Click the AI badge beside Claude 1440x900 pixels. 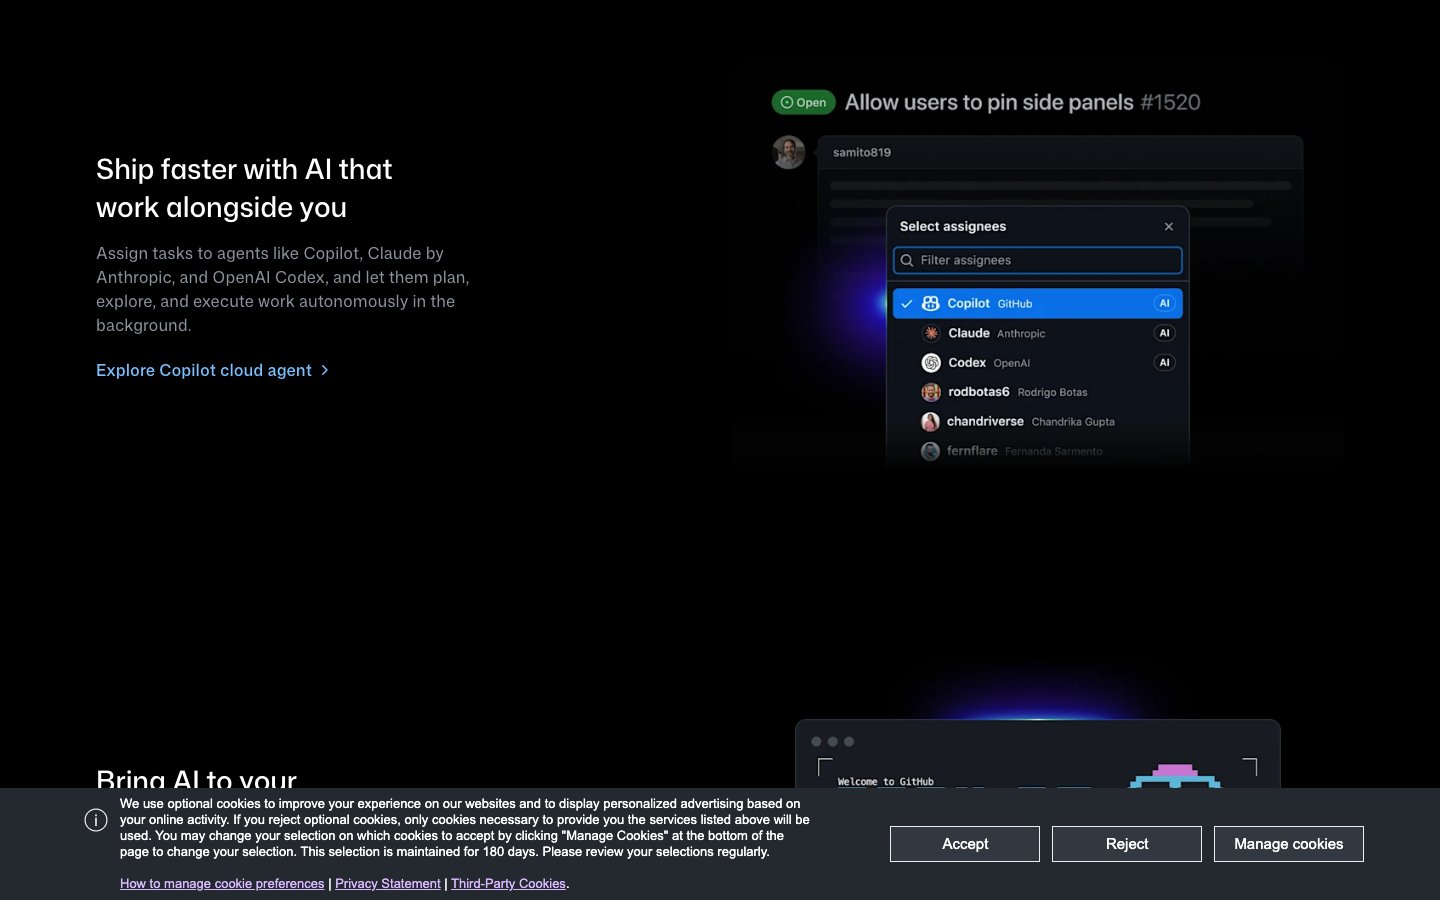1164,333
